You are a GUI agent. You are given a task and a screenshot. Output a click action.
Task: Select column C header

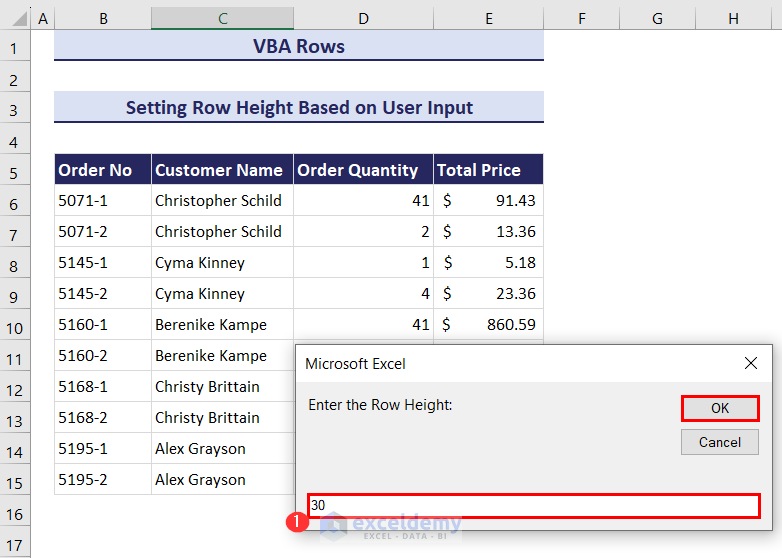pyautogui.click(x=222, y=19)
